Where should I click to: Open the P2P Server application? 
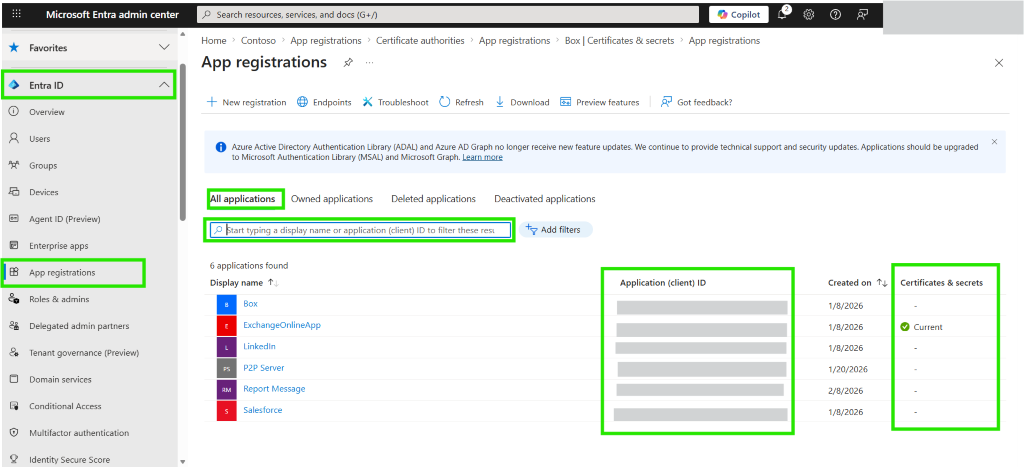(263, 368)
